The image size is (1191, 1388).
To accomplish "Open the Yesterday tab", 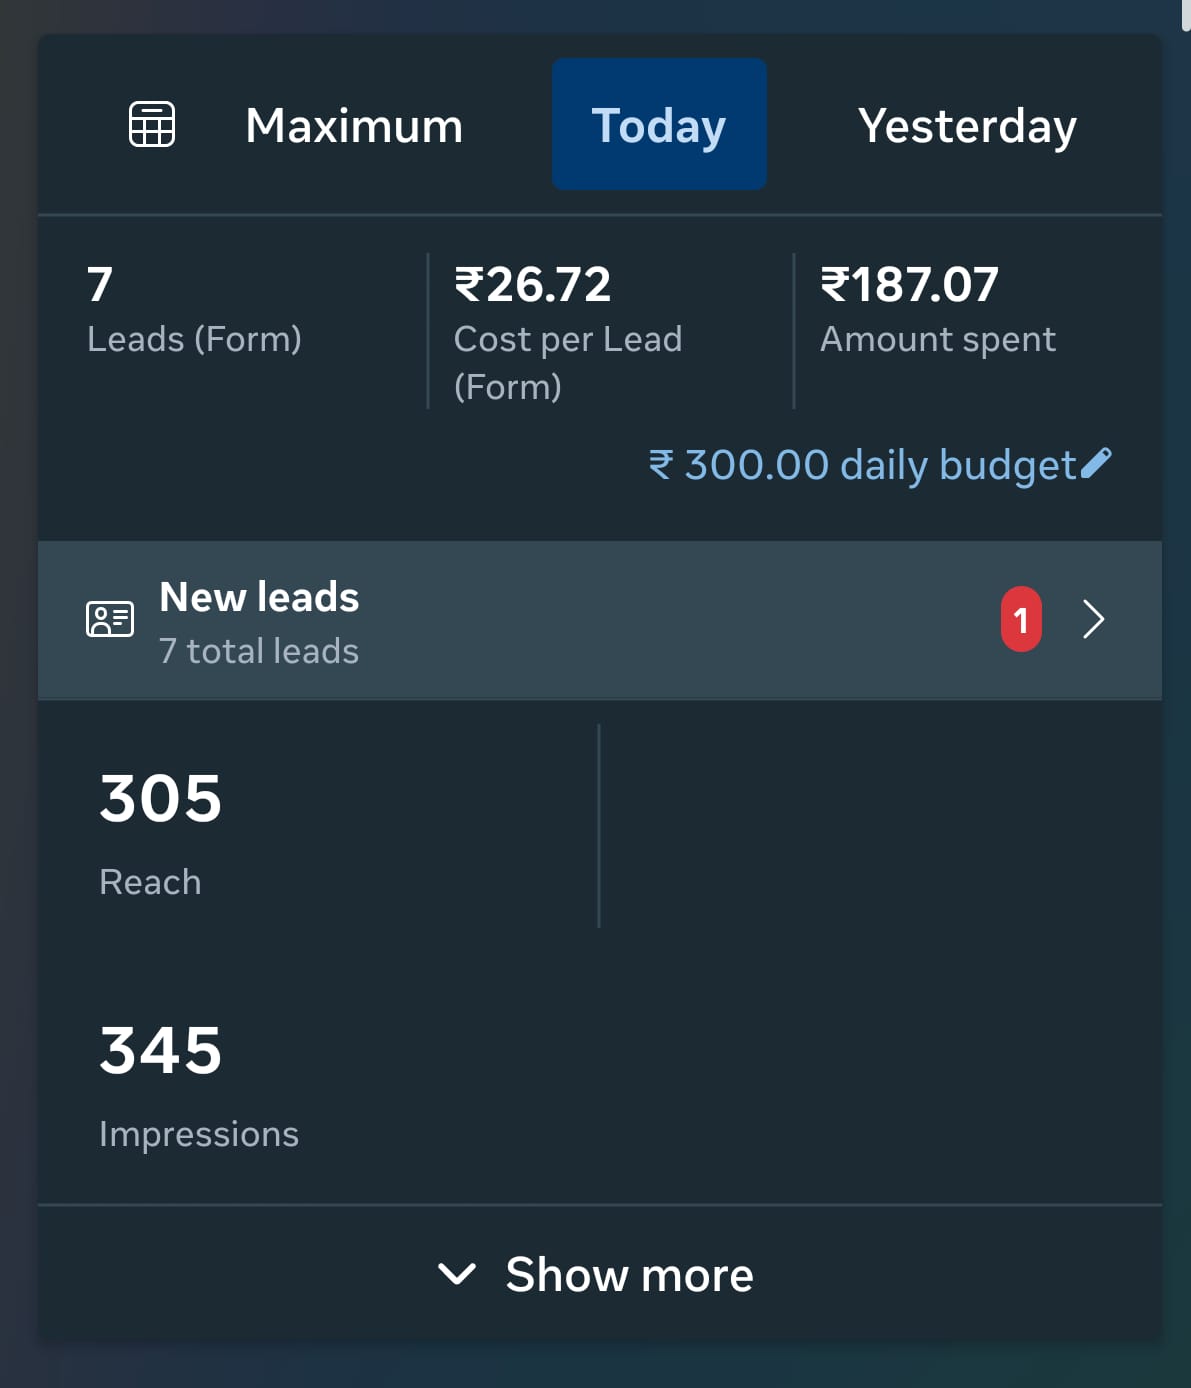I will coord(967,126).
